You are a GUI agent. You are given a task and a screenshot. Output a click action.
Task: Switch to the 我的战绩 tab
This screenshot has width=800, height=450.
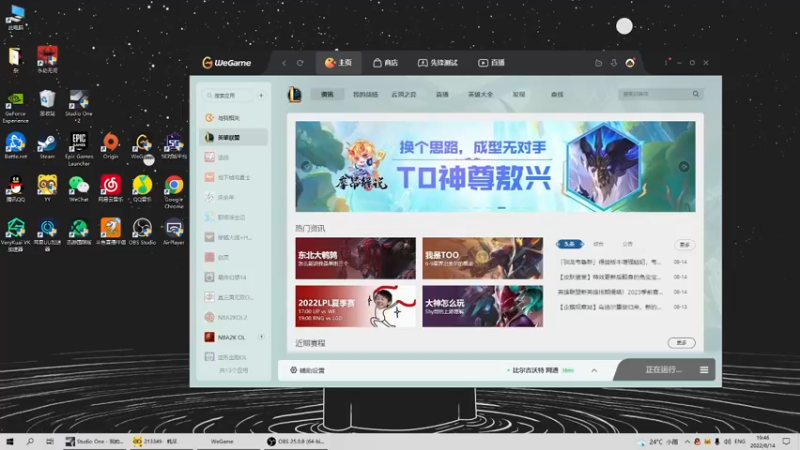click(x=365, y=94)
